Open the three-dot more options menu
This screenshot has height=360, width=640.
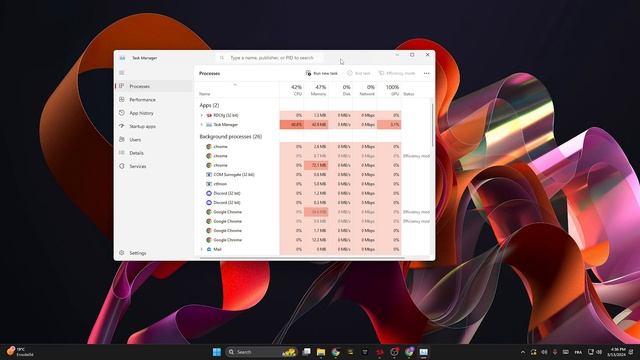[x=427, y=73]
